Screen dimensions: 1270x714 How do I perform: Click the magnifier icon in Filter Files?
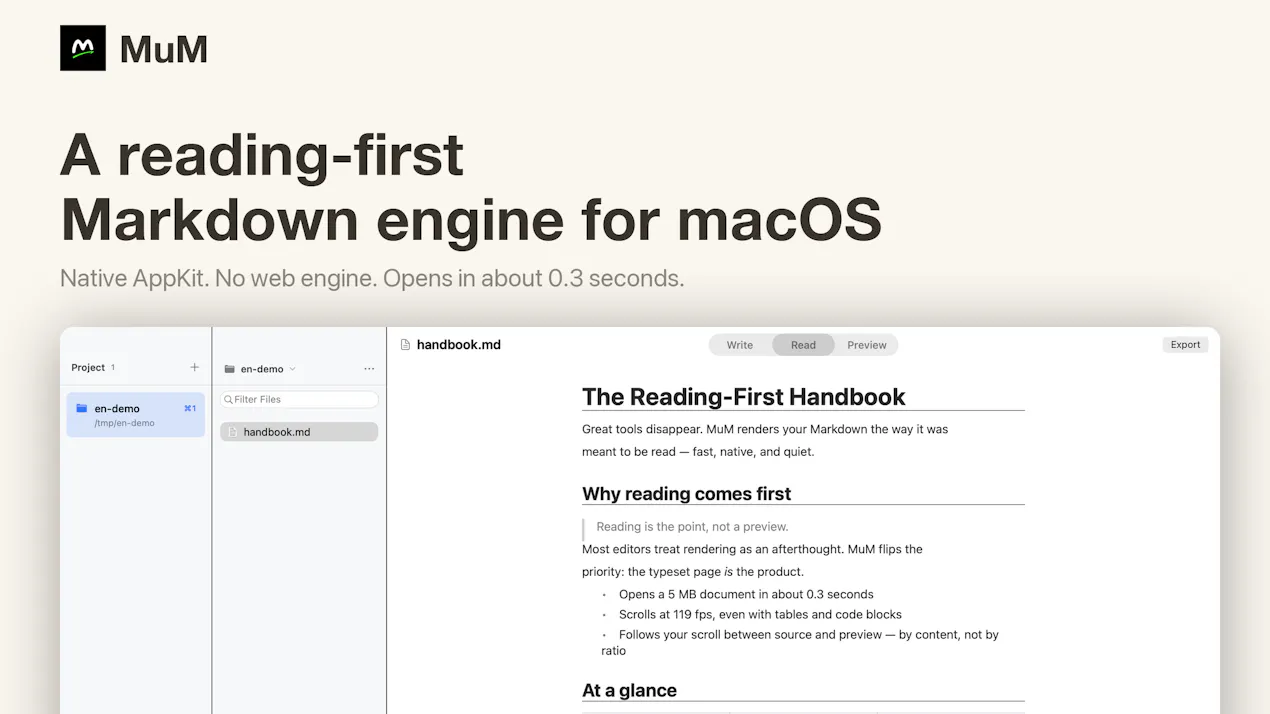pos(228,399)
